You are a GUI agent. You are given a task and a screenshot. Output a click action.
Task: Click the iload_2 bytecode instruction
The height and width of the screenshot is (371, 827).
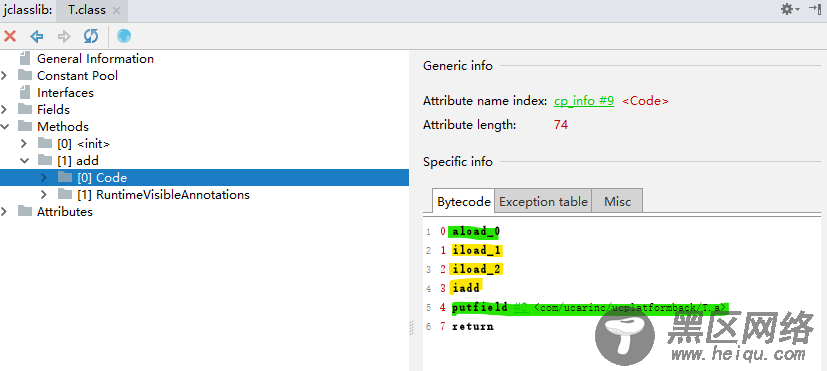pos(476,269)
